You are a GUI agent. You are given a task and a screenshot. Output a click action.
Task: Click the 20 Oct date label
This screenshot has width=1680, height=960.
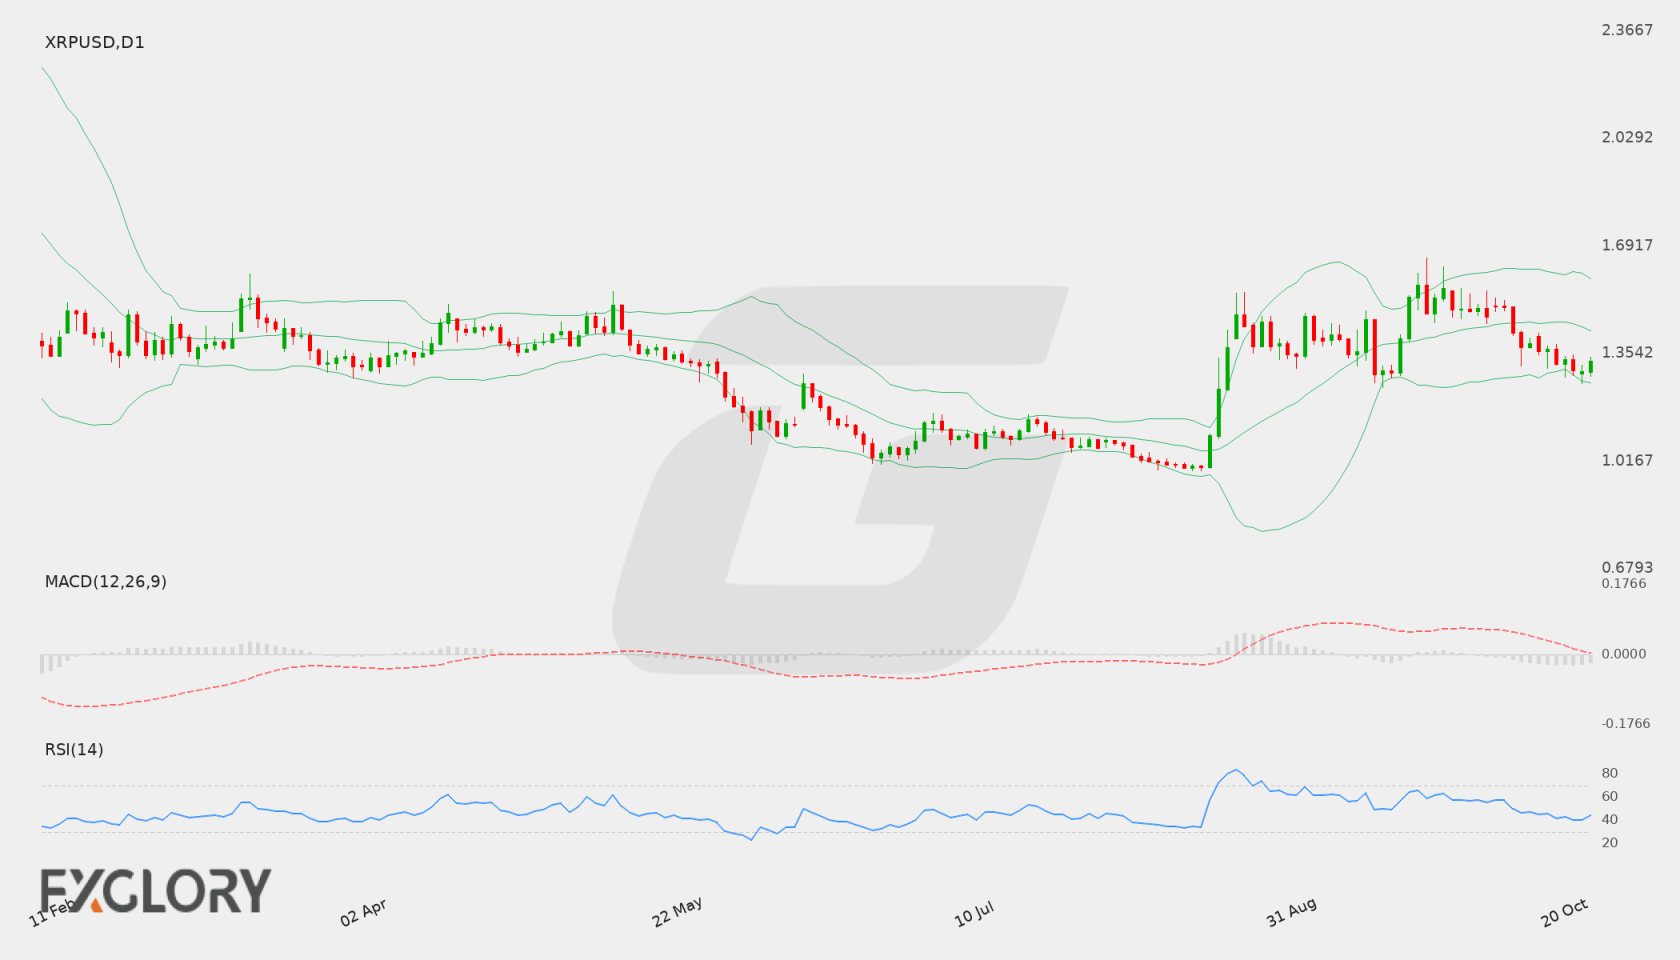point(1565,912)
